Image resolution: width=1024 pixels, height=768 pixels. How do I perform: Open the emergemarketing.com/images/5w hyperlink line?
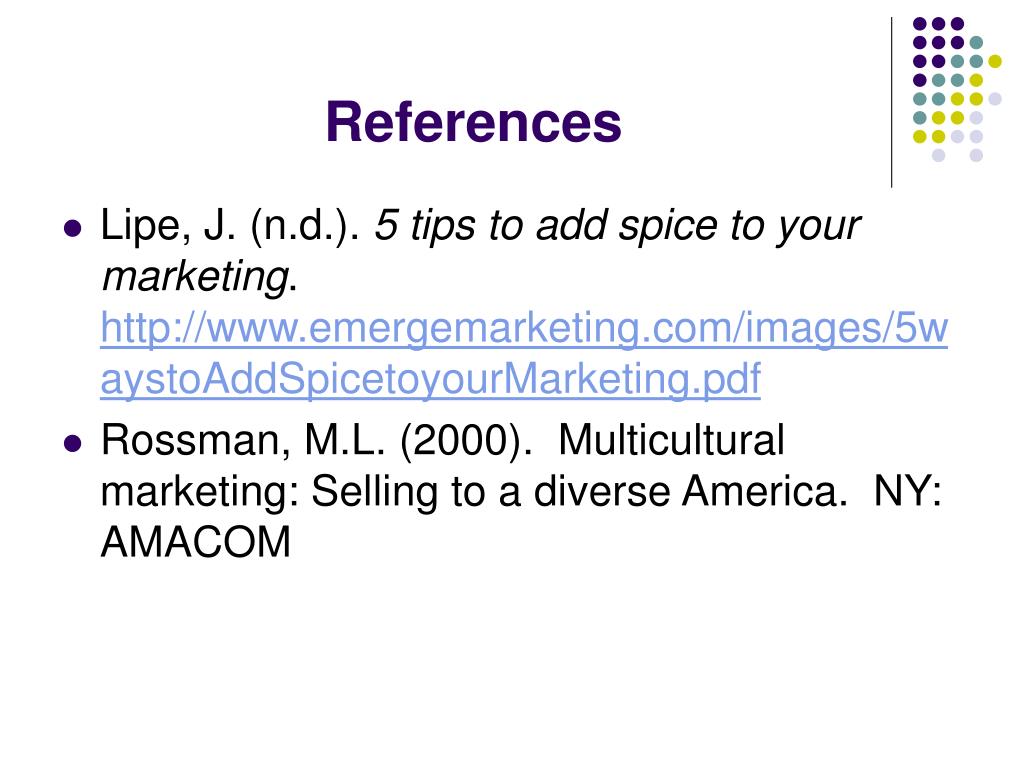(x=524, y=328)
